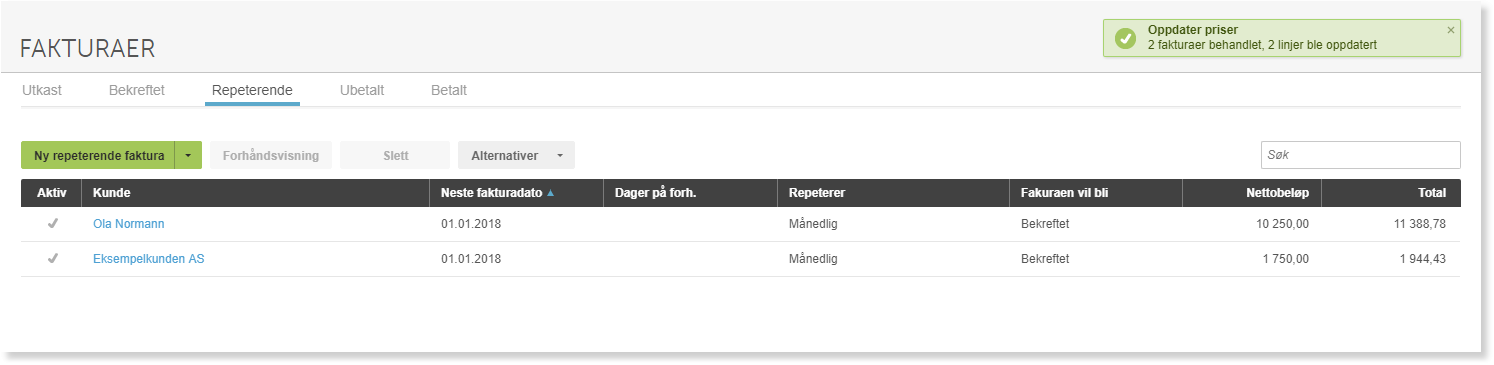Open customer Eksempelkunden AS link
Screen dimensions: 1494x365
click(149, 259)
